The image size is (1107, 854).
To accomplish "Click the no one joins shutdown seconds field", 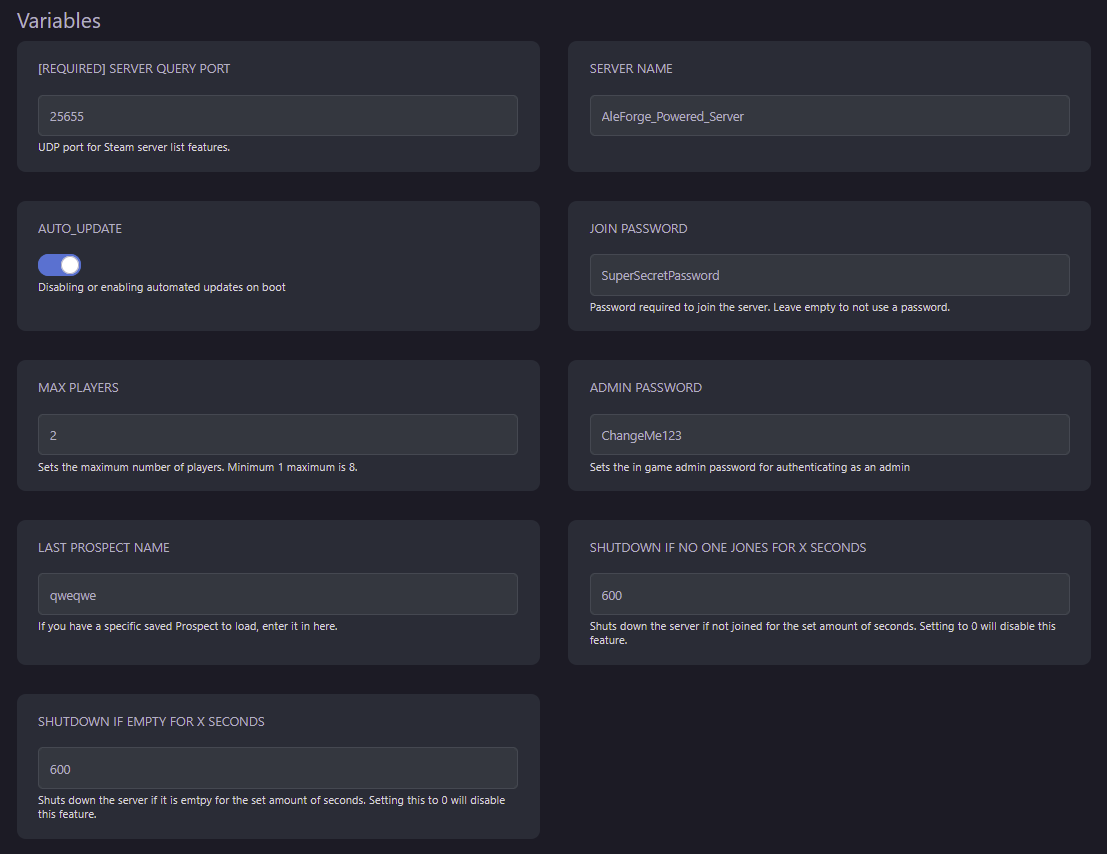I will coord(829,594).
